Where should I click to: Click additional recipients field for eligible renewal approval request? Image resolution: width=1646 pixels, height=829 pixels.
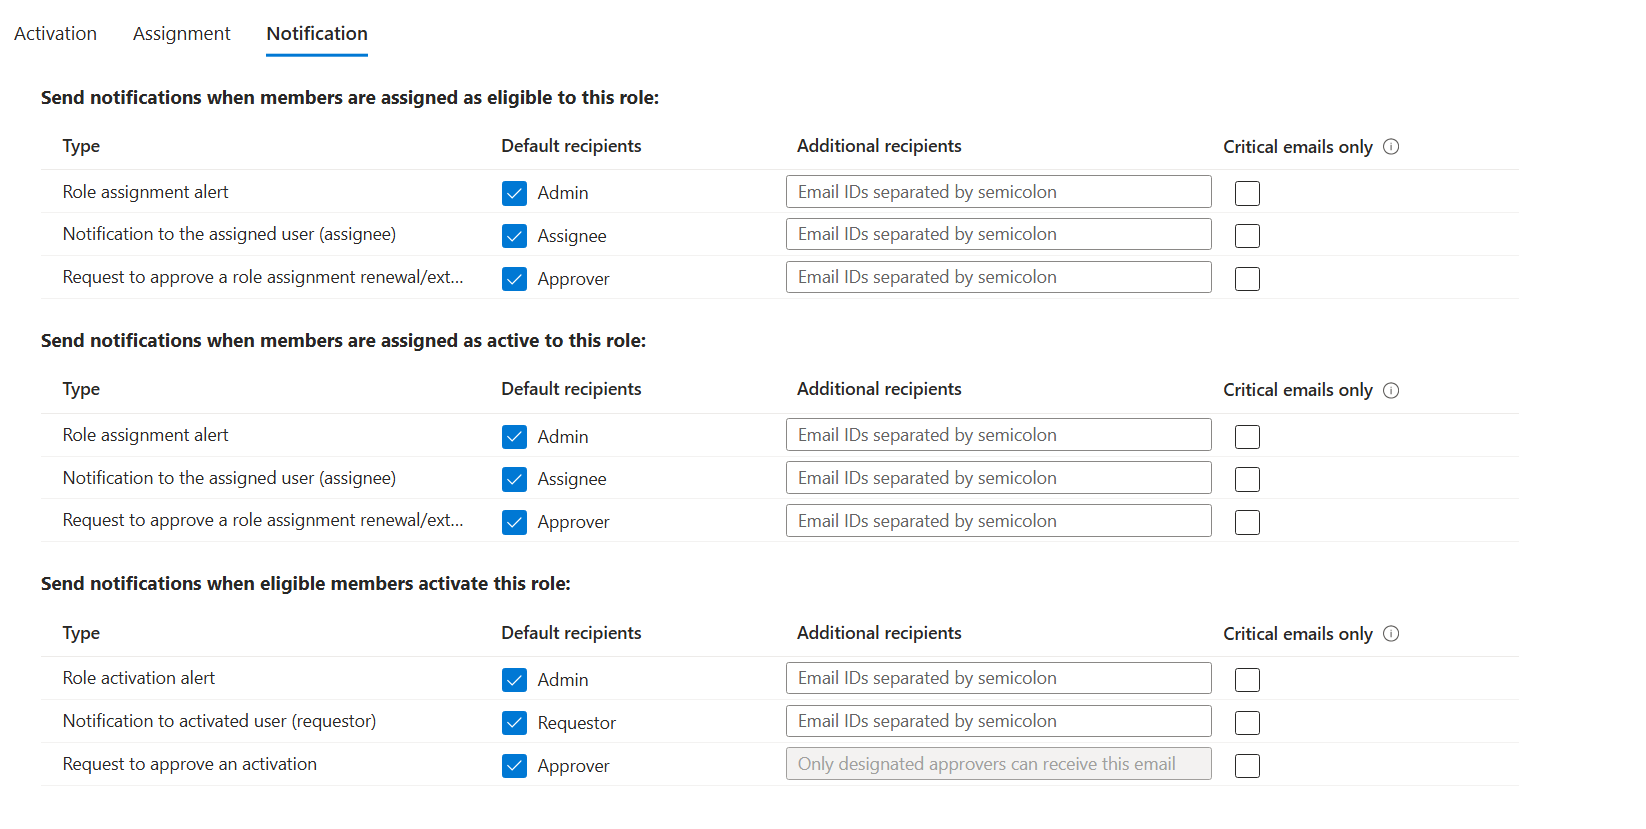(998, 277)
